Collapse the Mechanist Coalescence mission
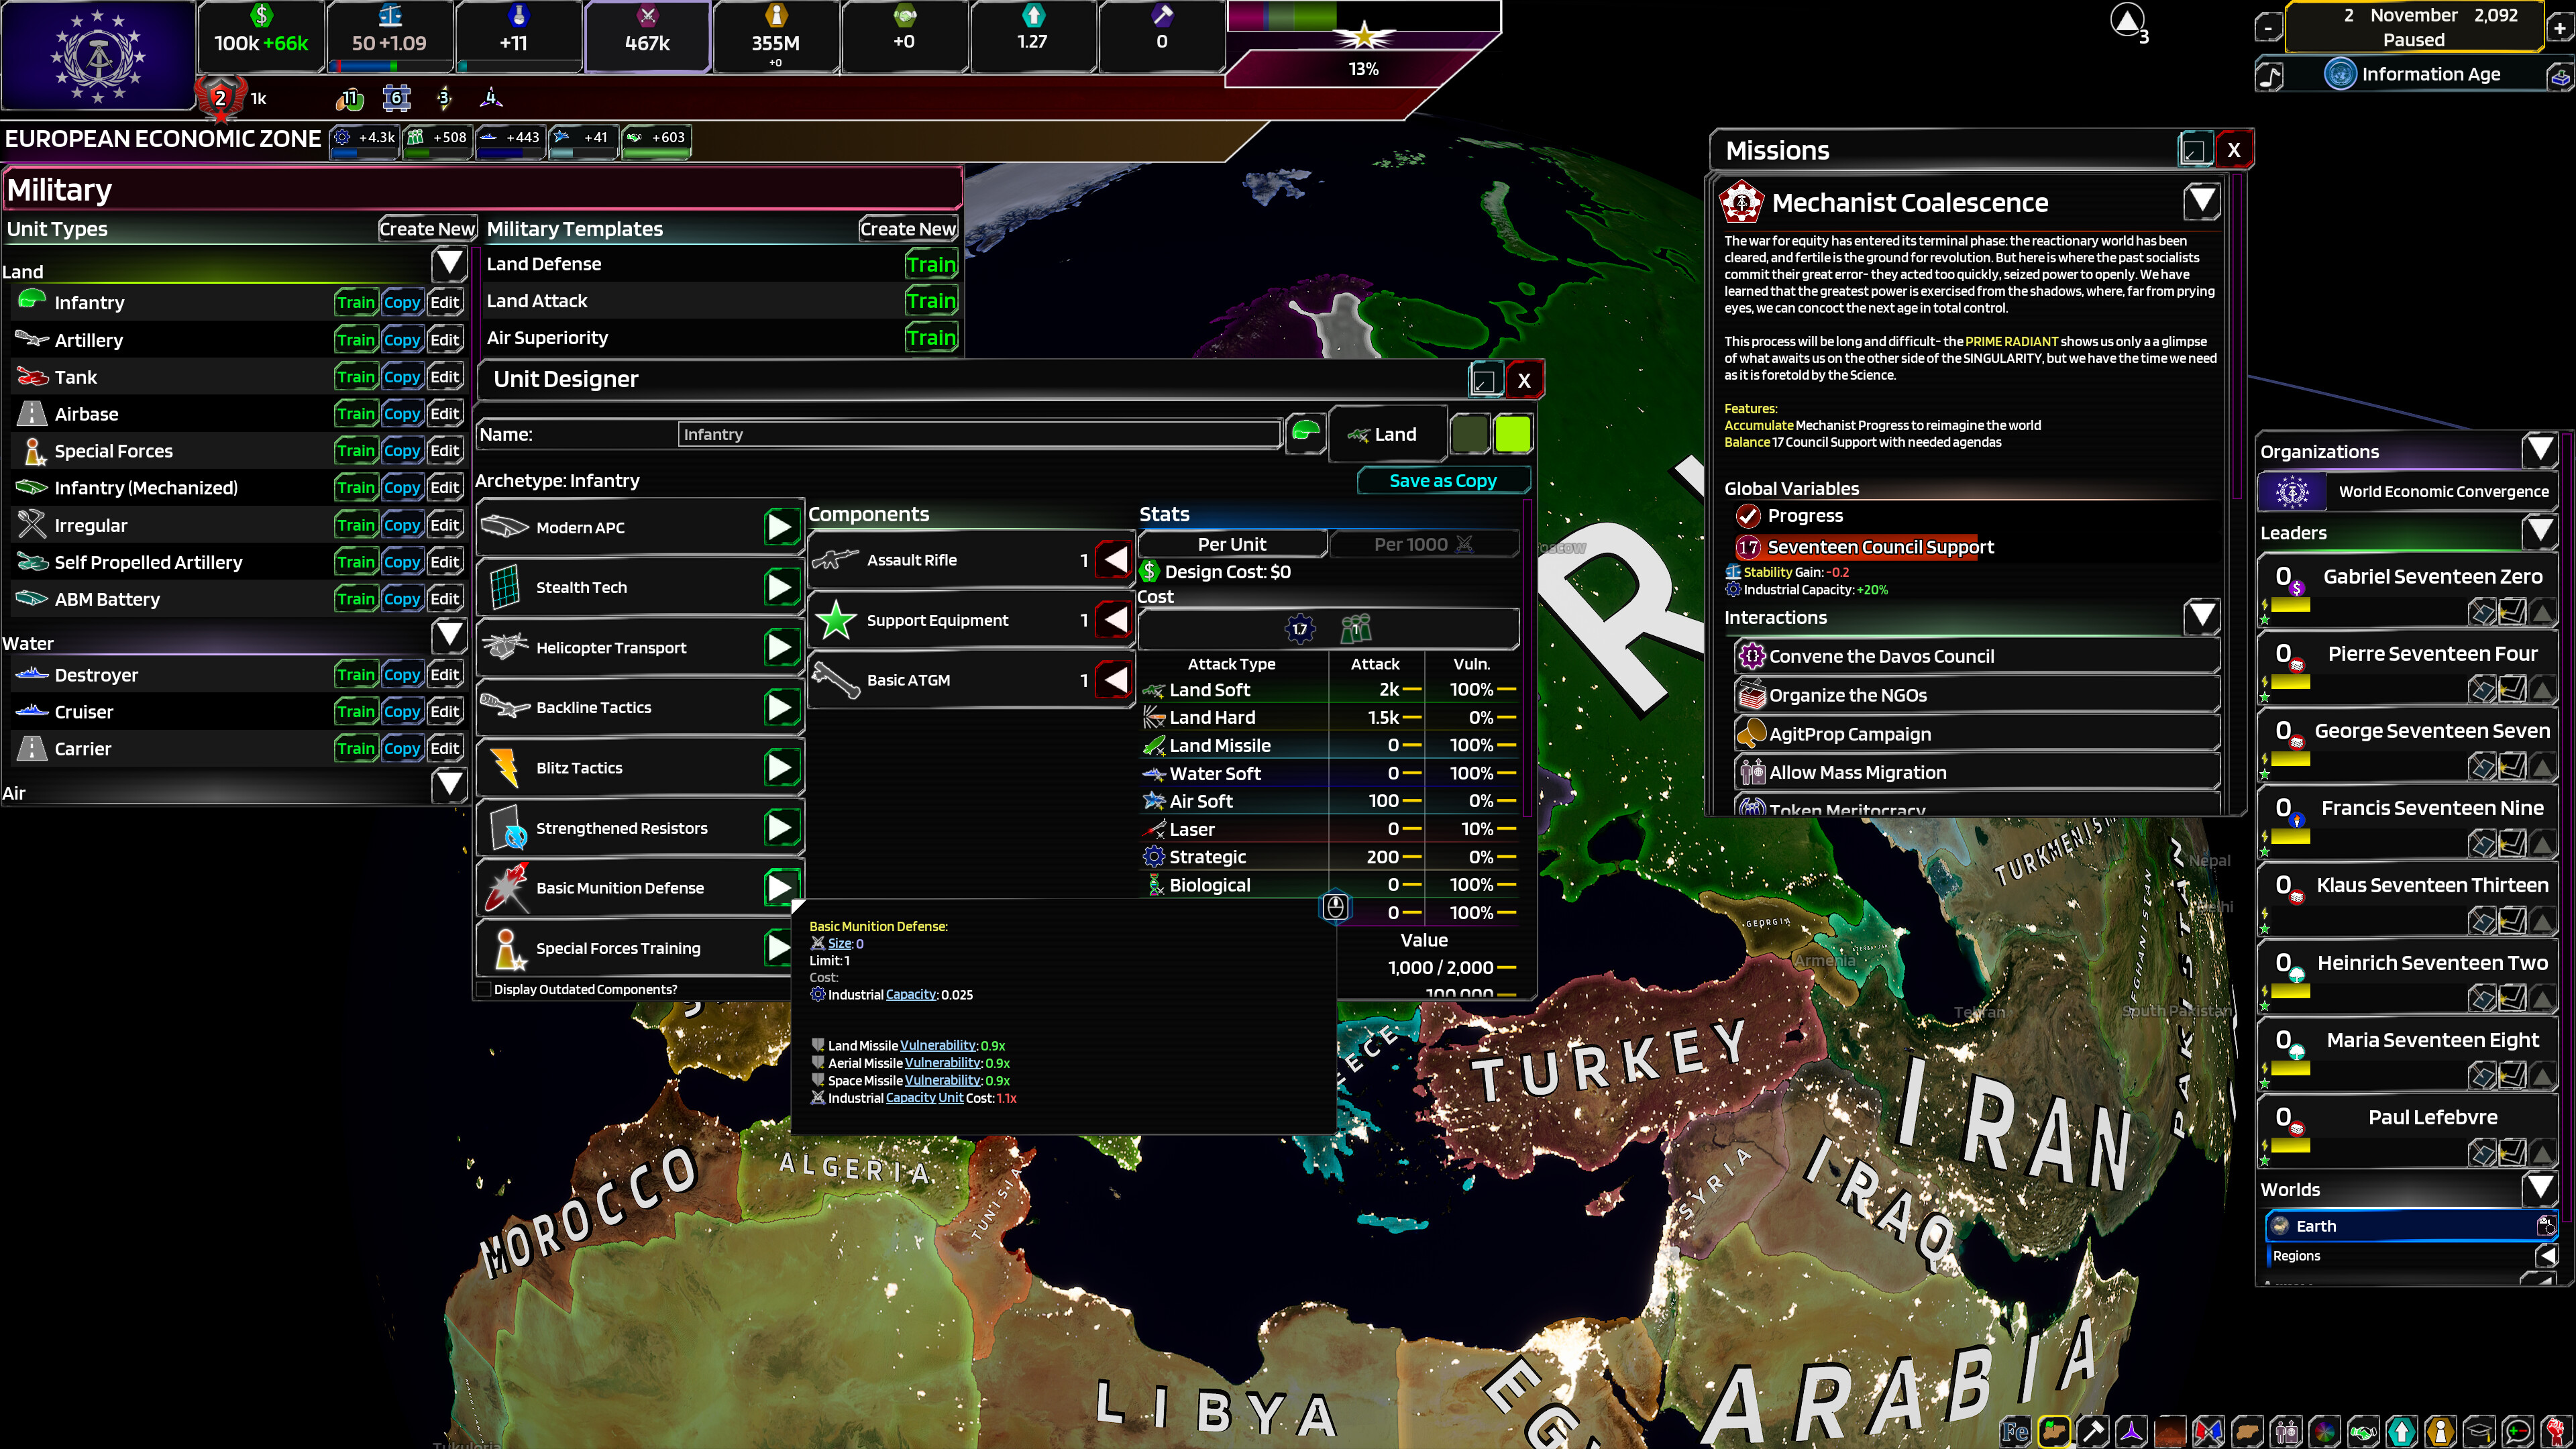2576x1449 pixels. 2201,202
